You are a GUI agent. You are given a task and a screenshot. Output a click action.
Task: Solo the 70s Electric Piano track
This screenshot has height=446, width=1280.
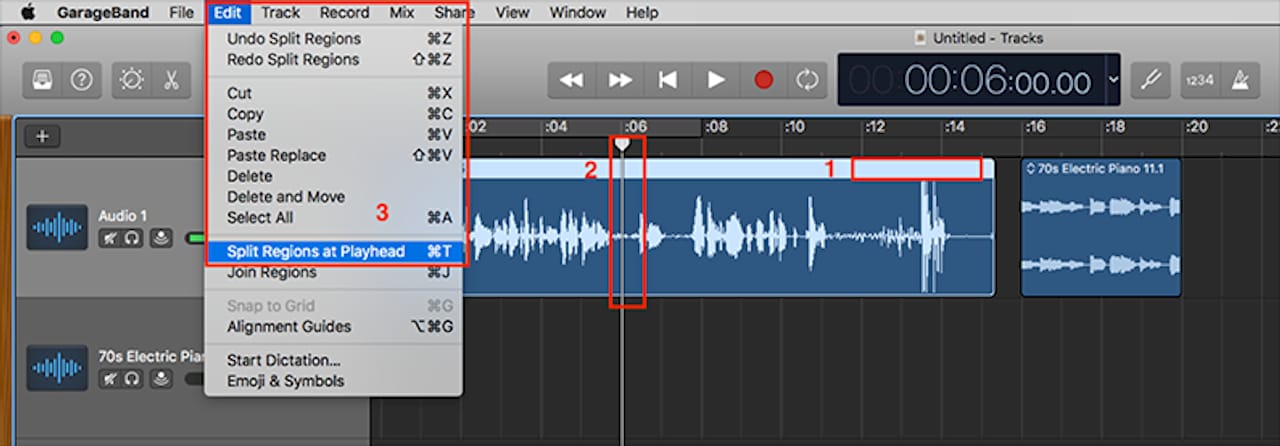coord(133,379)
